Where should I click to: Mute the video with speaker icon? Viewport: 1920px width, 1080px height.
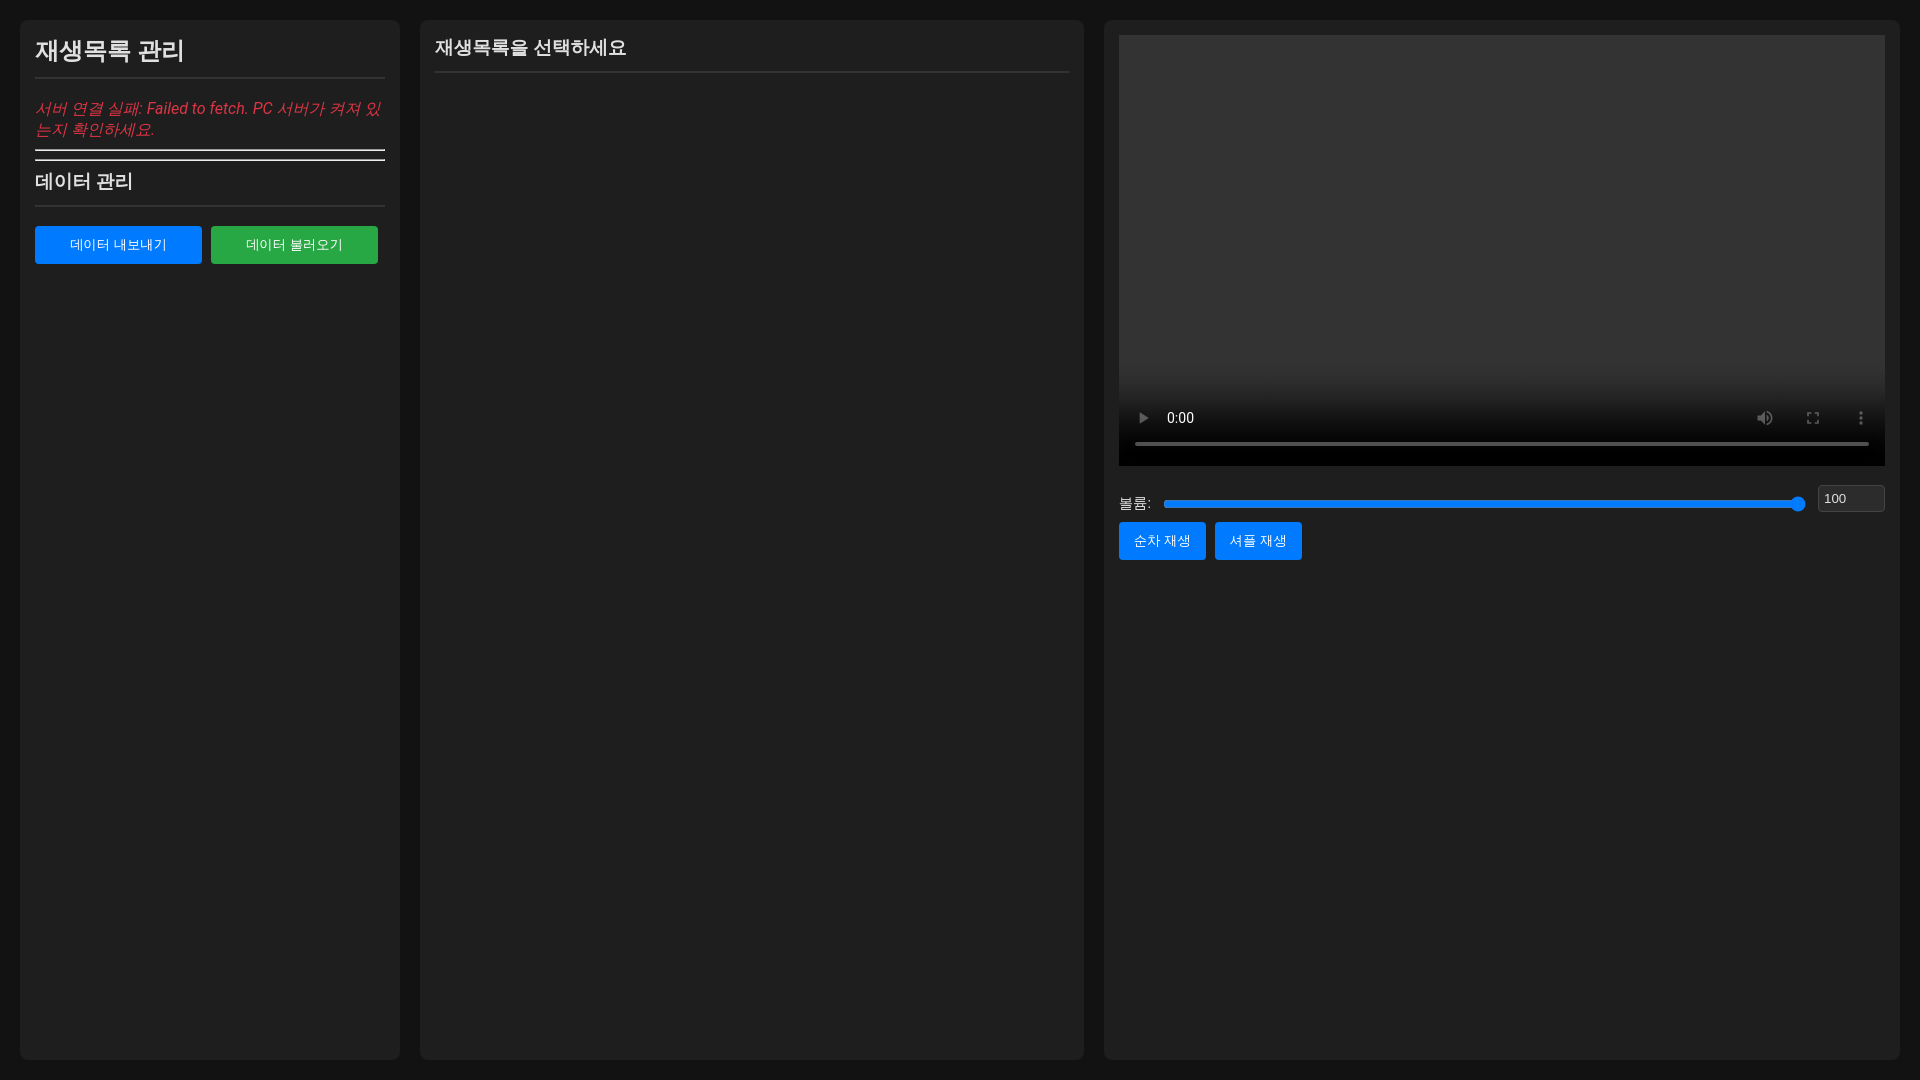click(x=1765, y=418)
